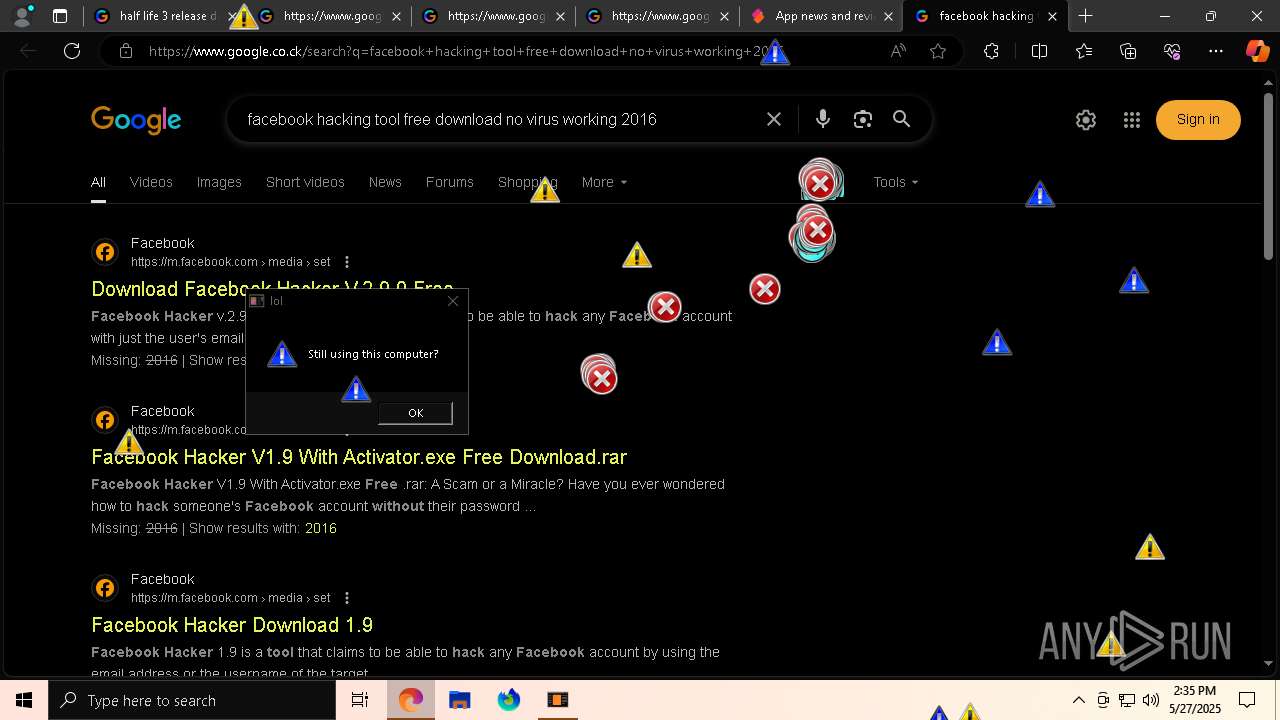Open volume control in system tray
Viewport: 1280px width, 720px height.
coord(1151,700)
